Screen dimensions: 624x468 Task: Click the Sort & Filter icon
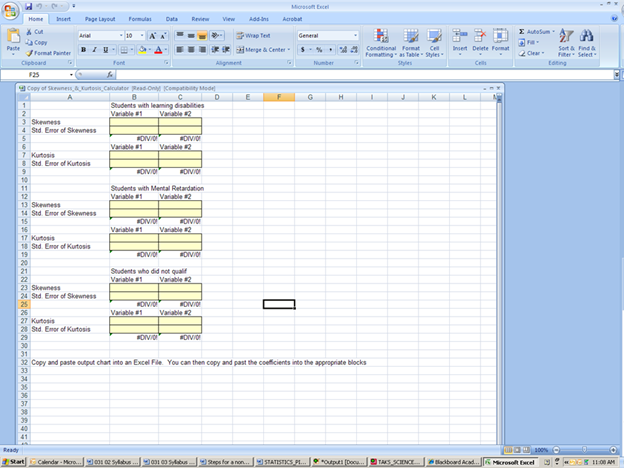pos(566,43)
